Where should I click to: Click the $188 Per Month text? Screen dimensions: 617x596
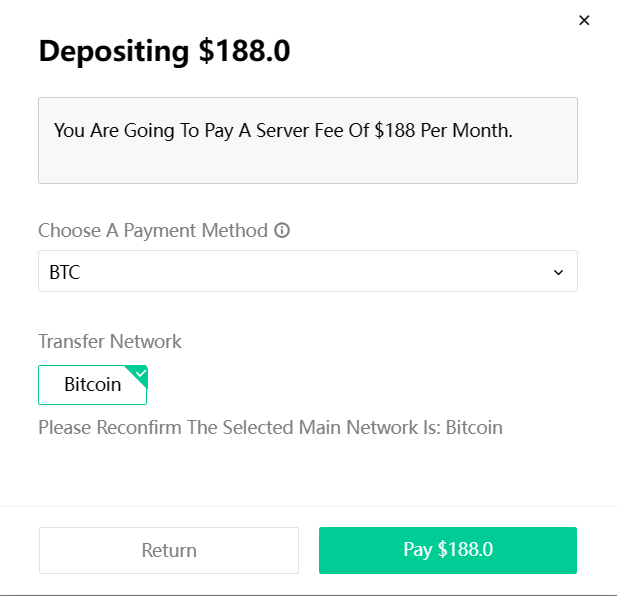click(443, 130)
